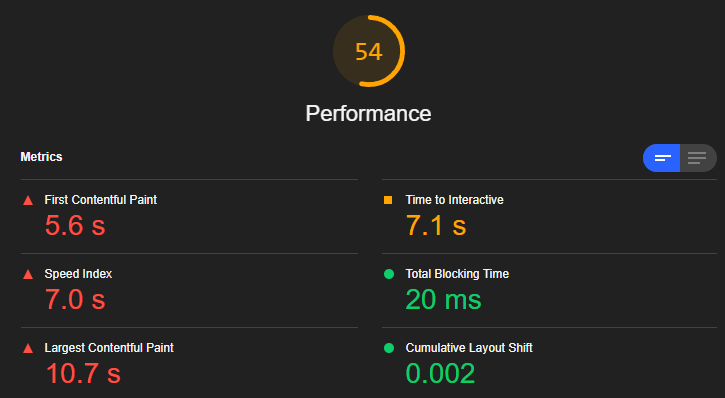Switch metrics to compact view toggle
The width and height of the screenshot is (725, 398).
click(x=662, y=158)
